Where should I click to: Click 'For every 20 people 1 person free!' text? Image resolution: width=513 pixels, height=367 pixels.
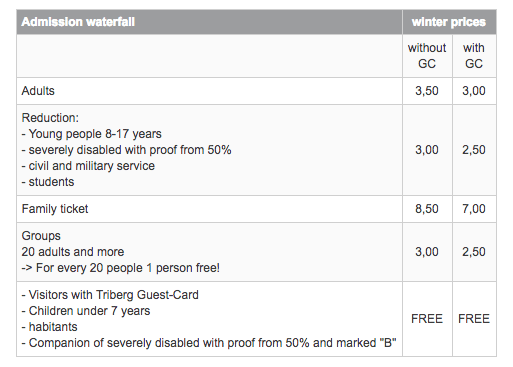(x=128, y=268)
